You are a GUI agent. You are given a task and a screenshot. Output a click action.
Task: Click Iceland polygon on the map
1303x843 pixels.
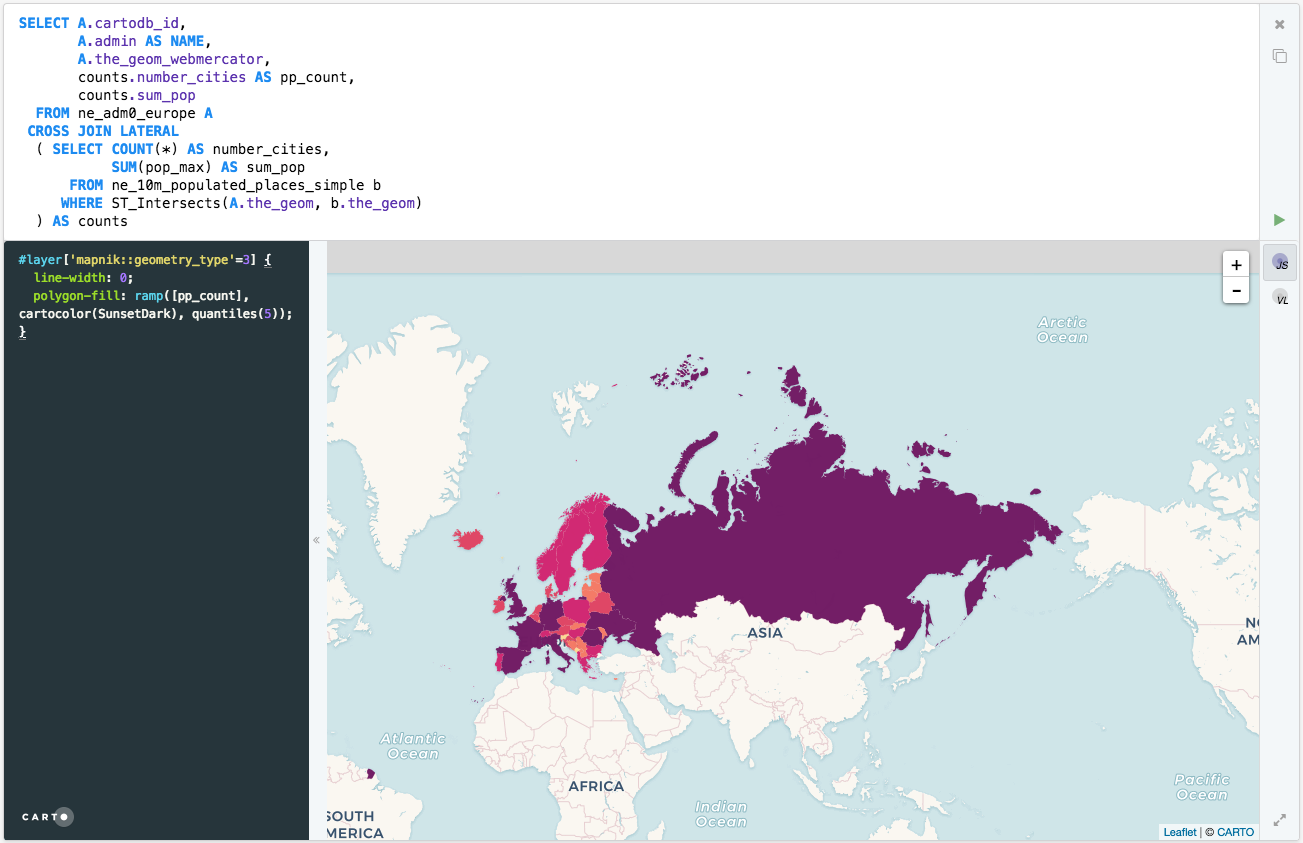pos(469,539)
